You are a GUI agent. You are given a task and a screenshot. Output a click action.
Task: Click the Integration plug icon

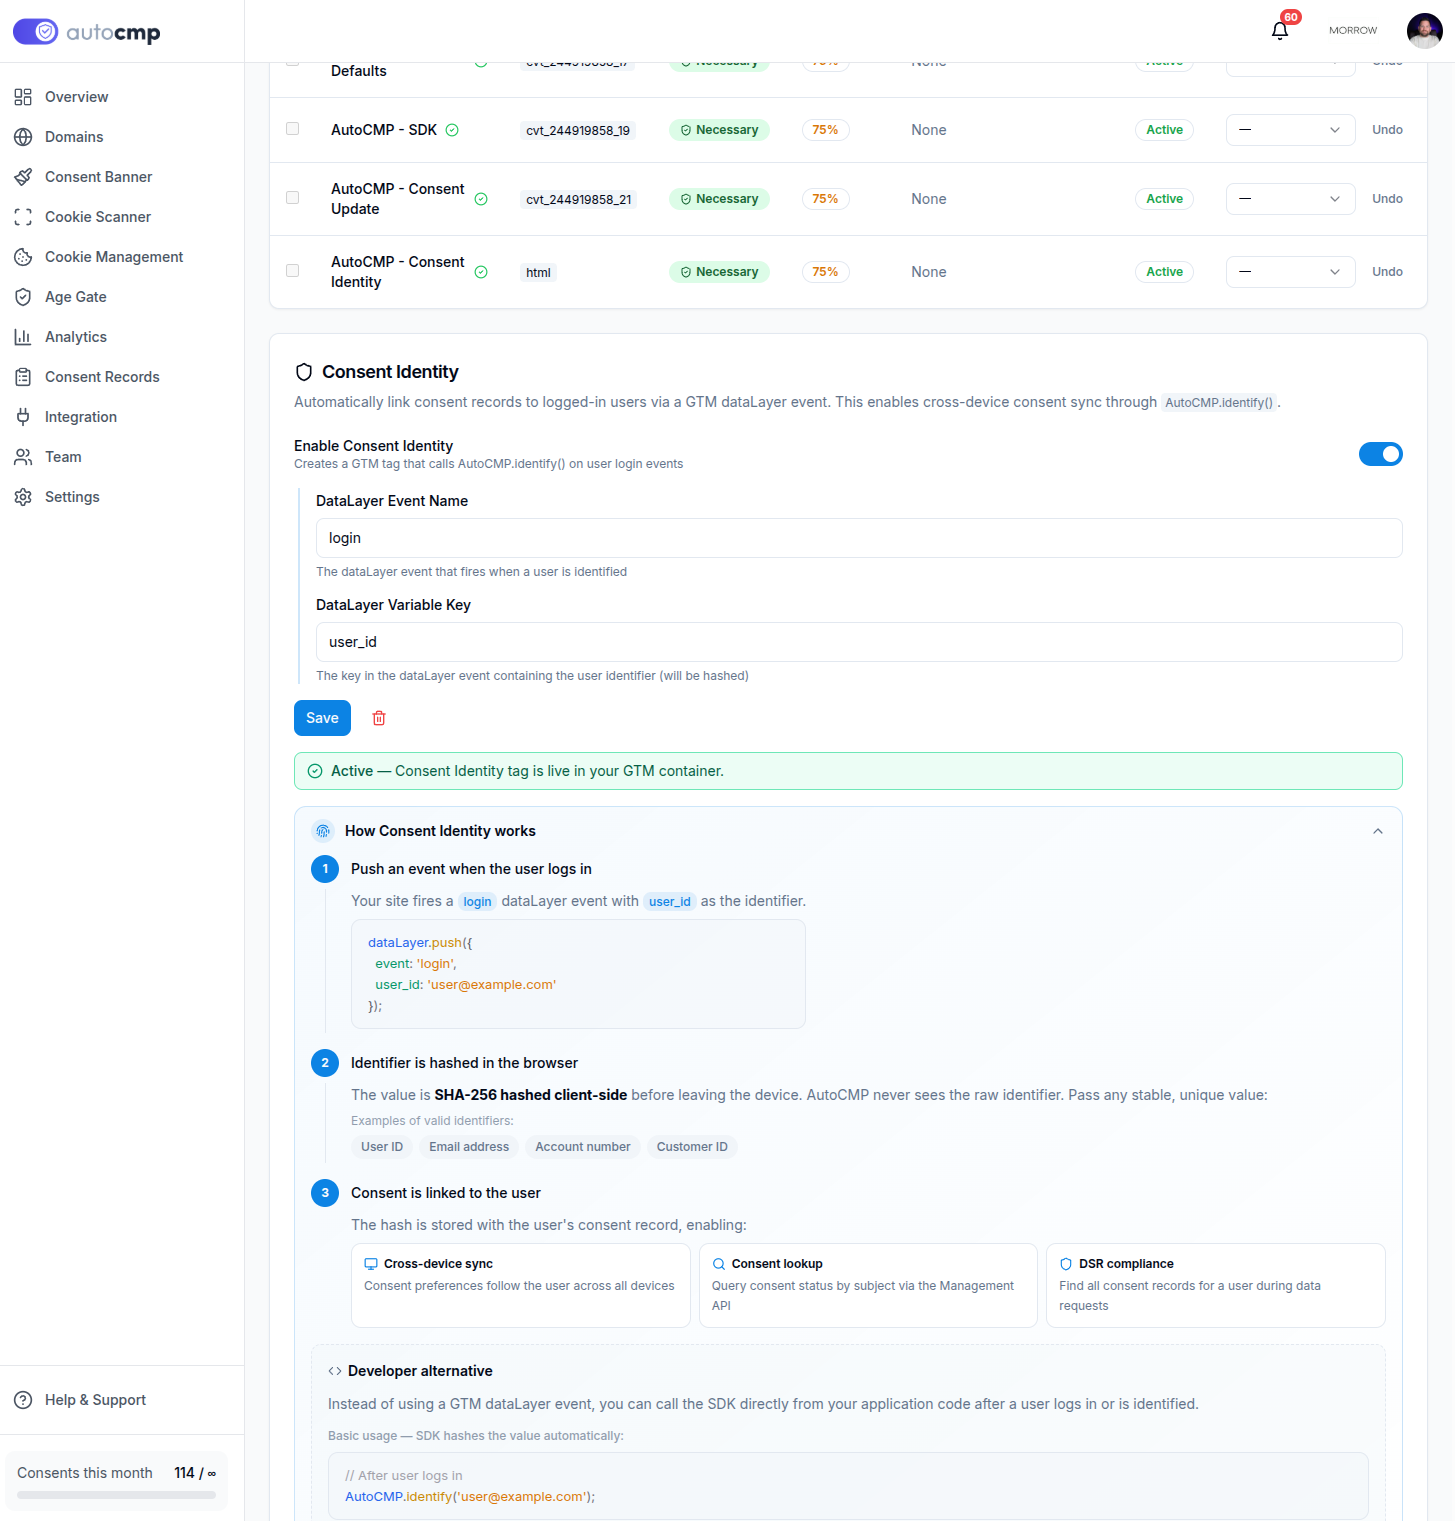pyautogui.click(x=23, y=417)
